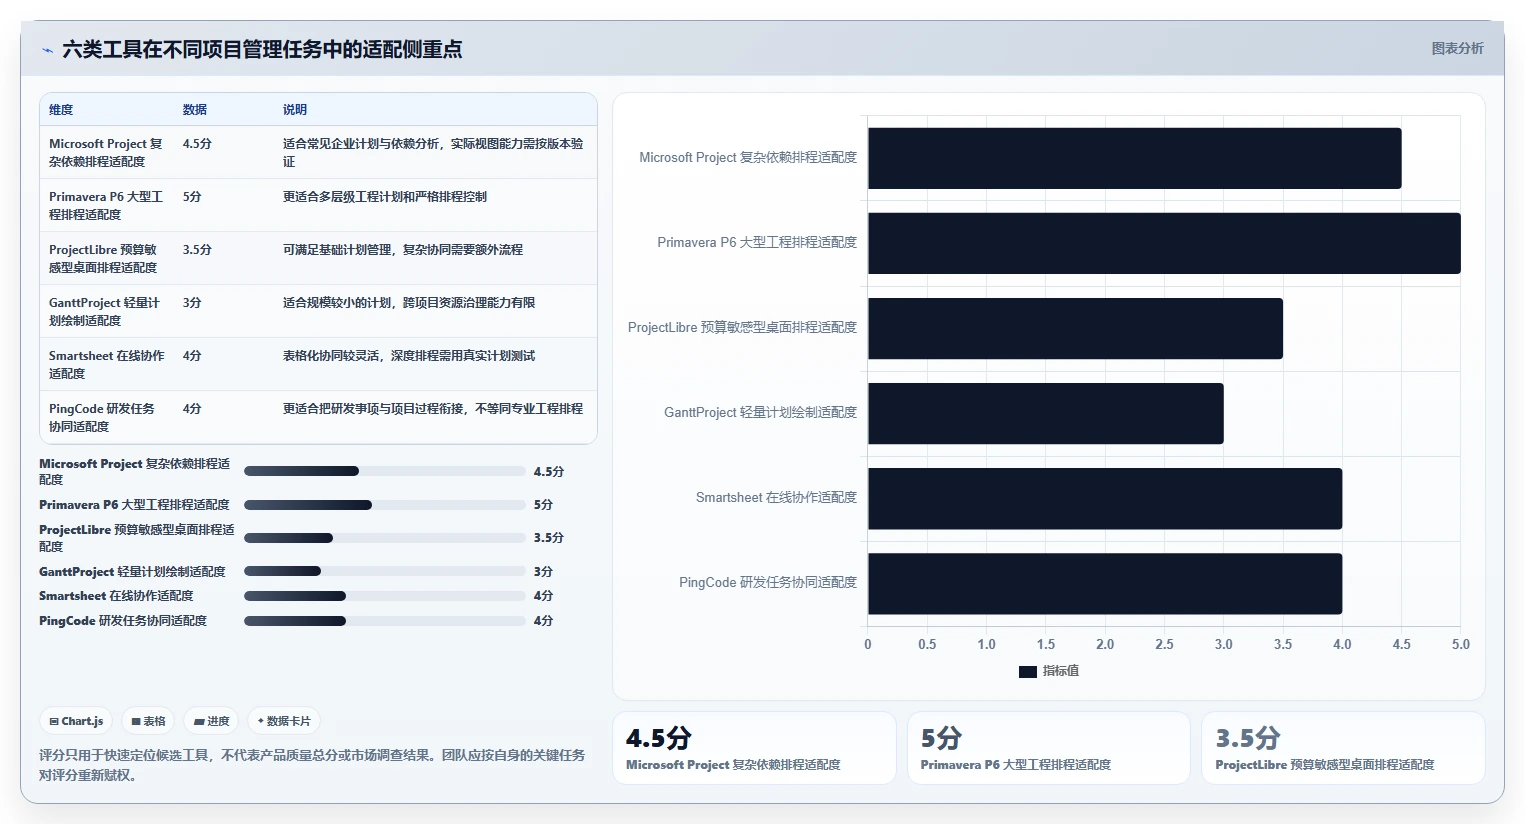Image resolution: width=1525 pixels, height=824 pixels.
Task: Click the 图表分析 label in the header
Action: pos(1457,48)
